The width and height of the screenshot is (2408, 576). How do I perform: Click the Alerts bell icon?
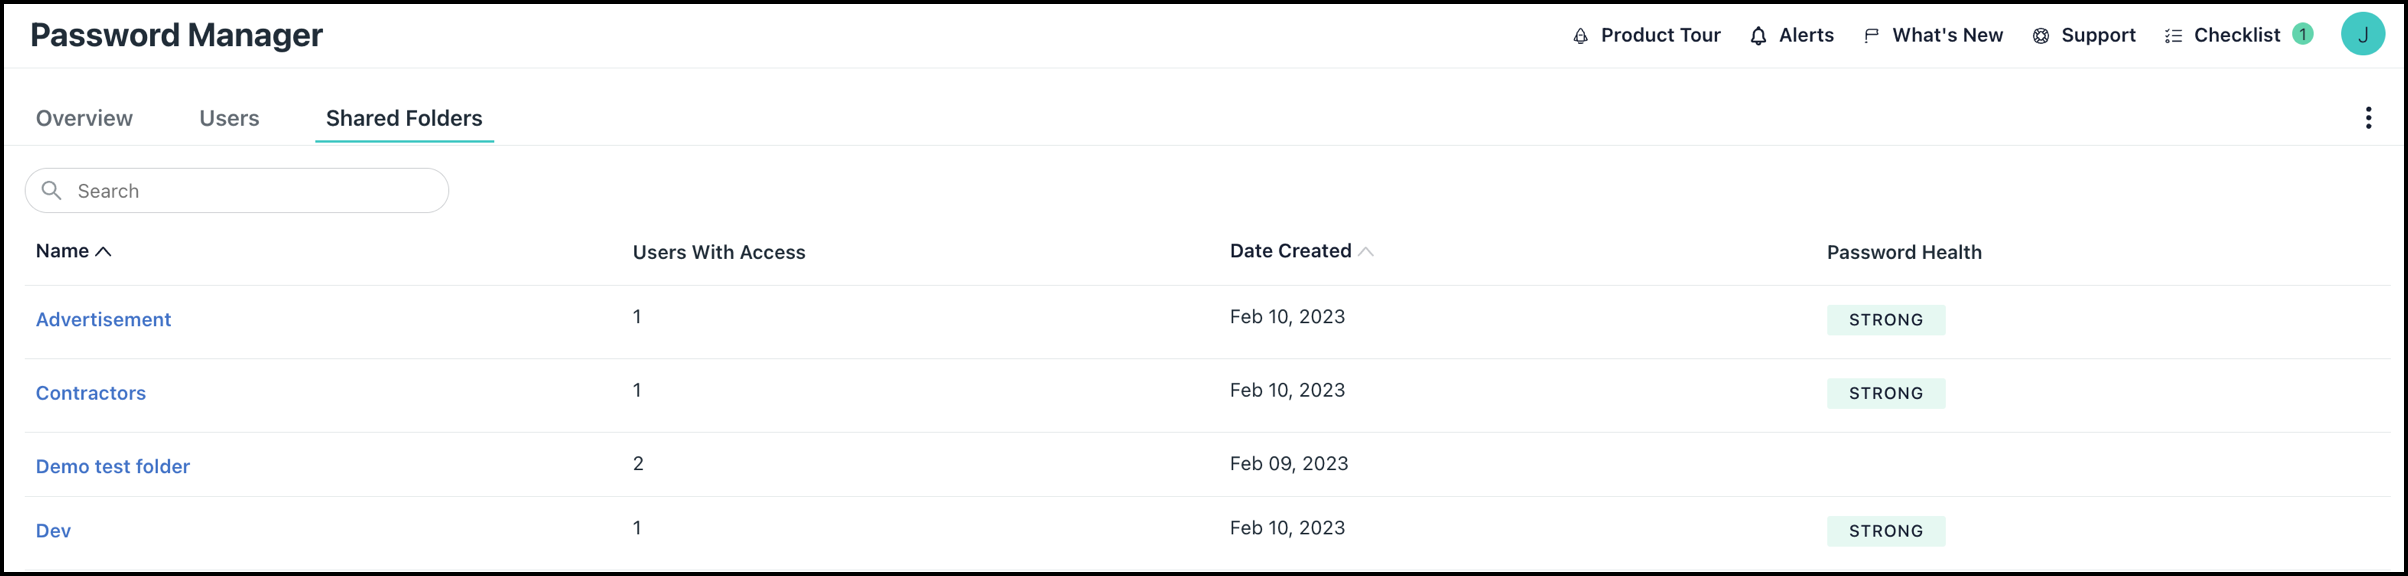[1758, 36]
